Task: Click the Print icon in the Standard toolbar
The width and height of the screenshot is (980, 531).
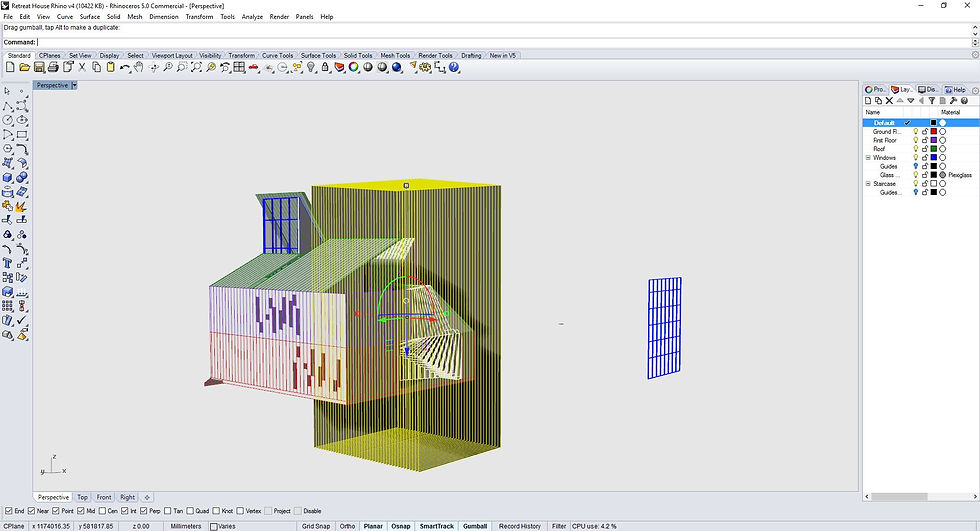Action: click(53, 67)
